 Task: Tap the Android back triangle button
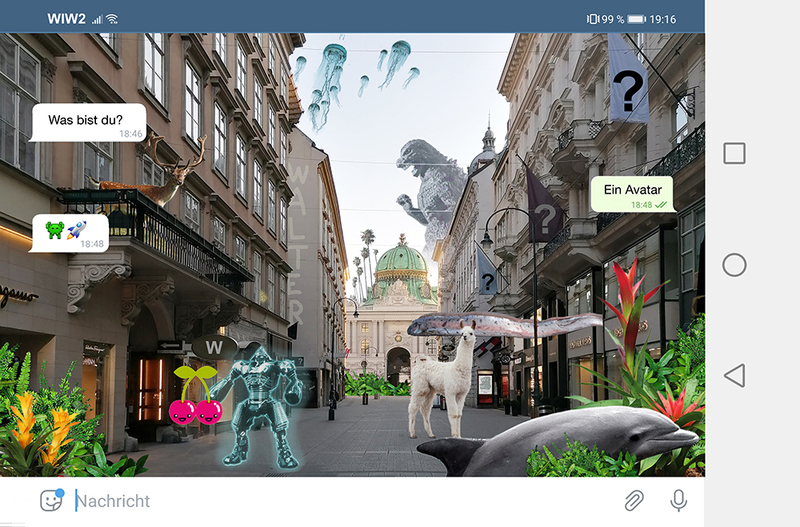coord(734,375)
